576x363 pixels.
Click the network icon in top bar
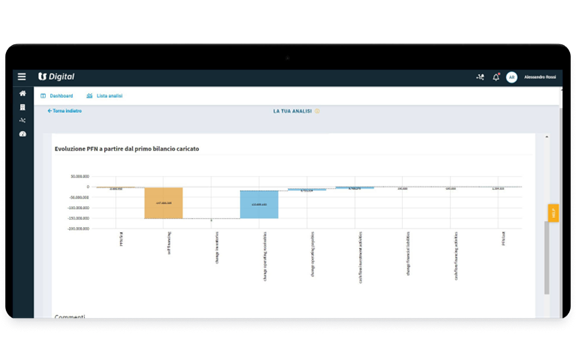pos(480,77)
